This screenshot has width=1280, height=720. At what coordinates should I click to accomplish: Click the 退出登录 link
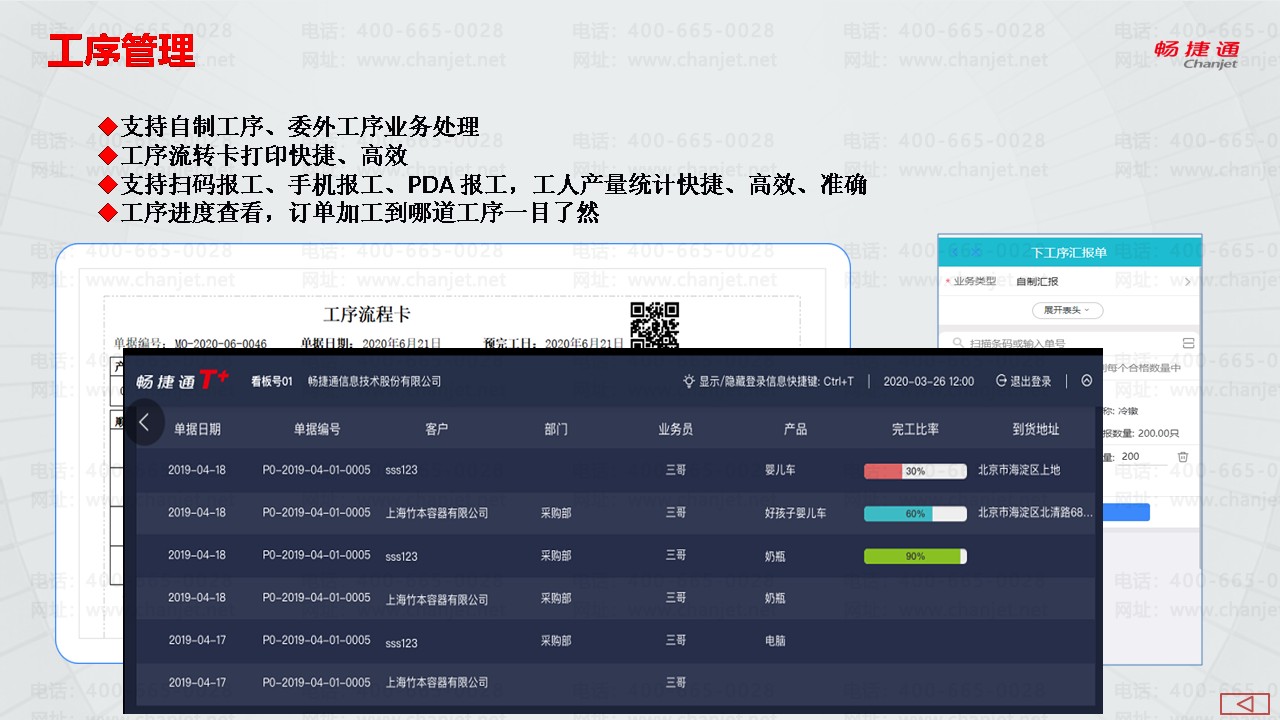1031,381
